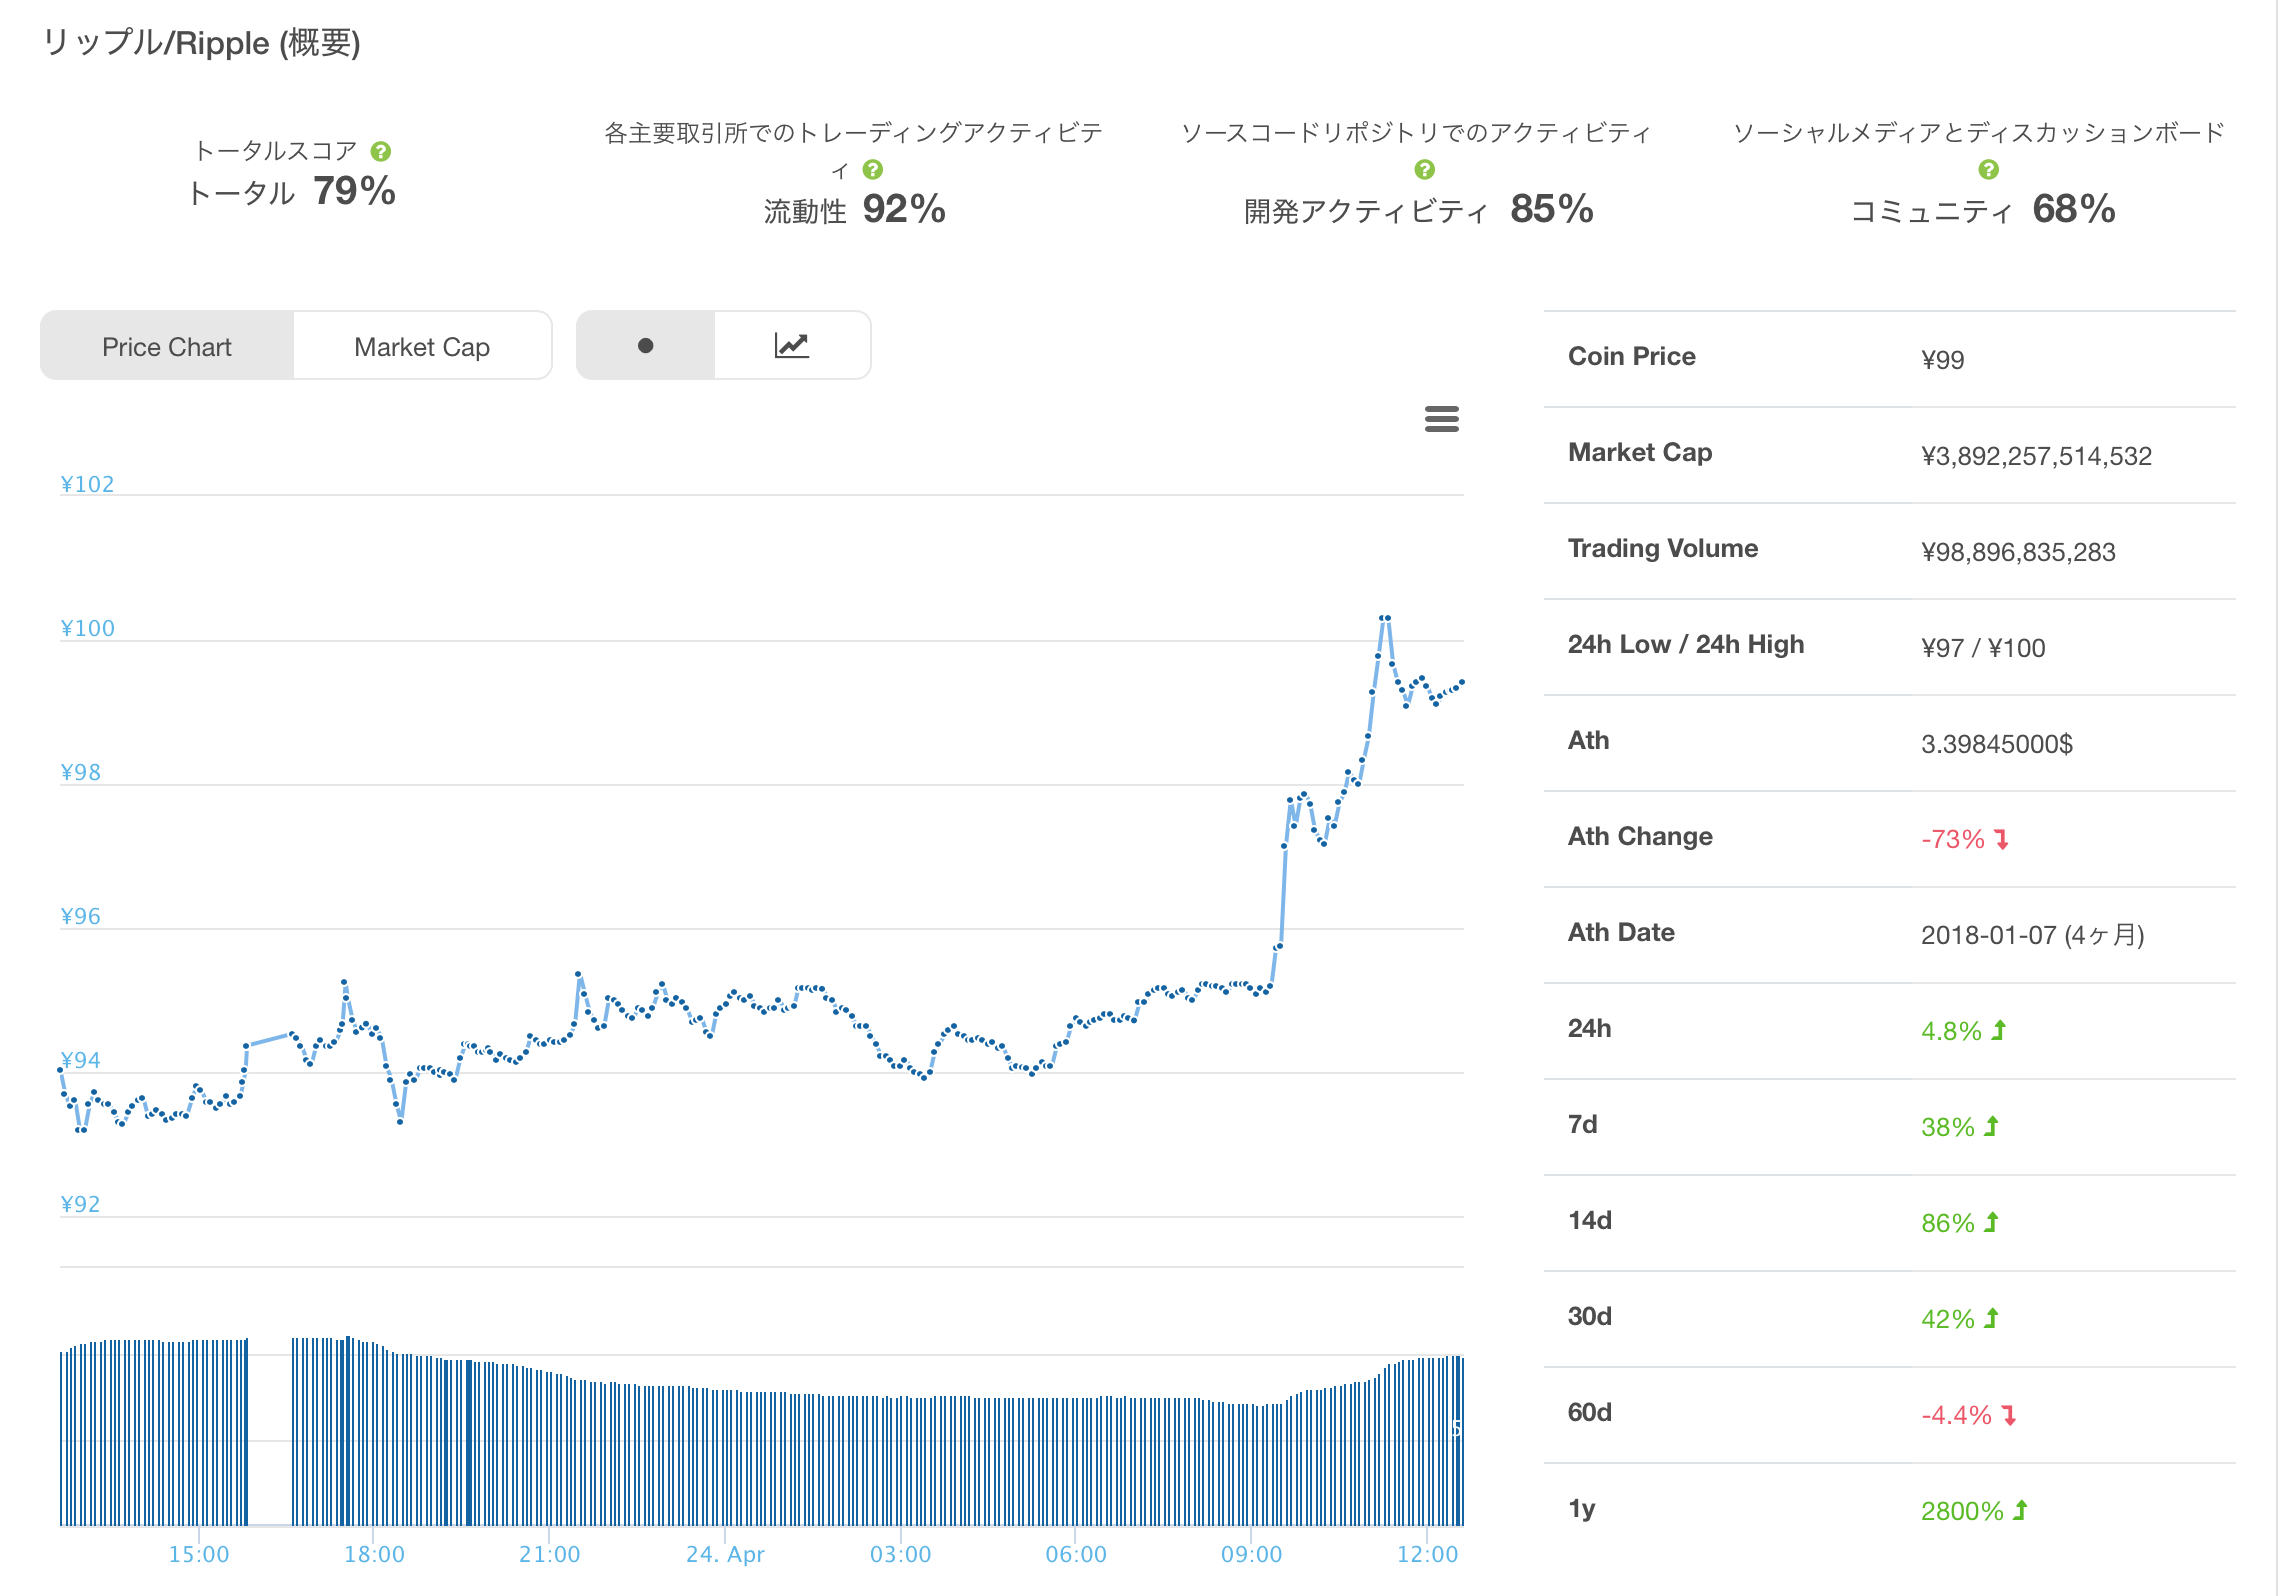Click the 7d change 38% value

[x=1947, y=1127]
